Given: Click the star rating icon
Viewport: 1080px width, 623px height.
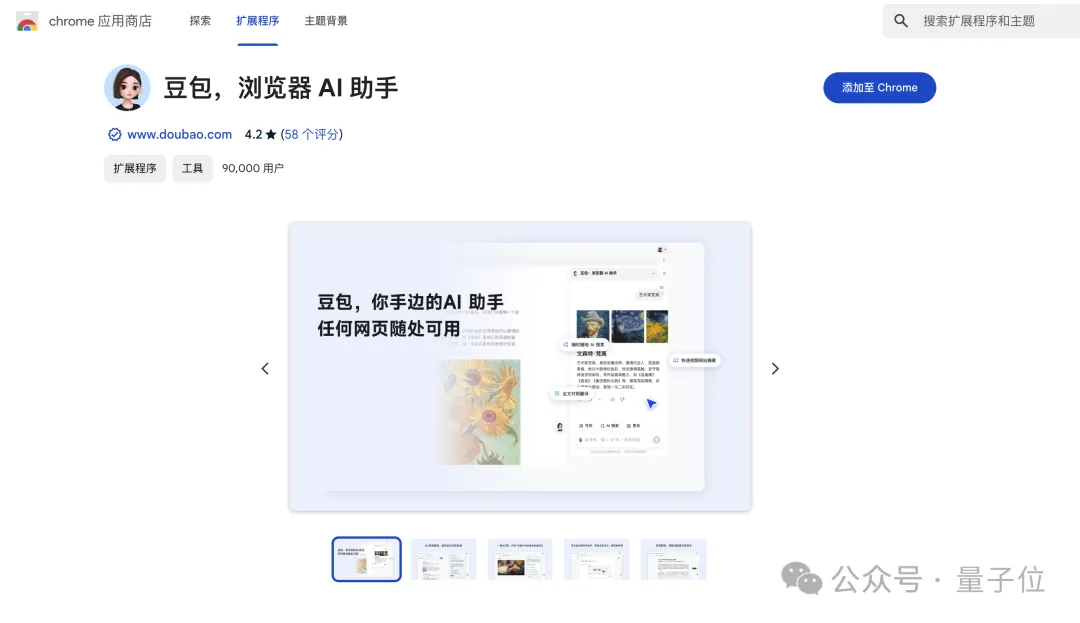Looking at the screenshot, I should click(271, 134).
